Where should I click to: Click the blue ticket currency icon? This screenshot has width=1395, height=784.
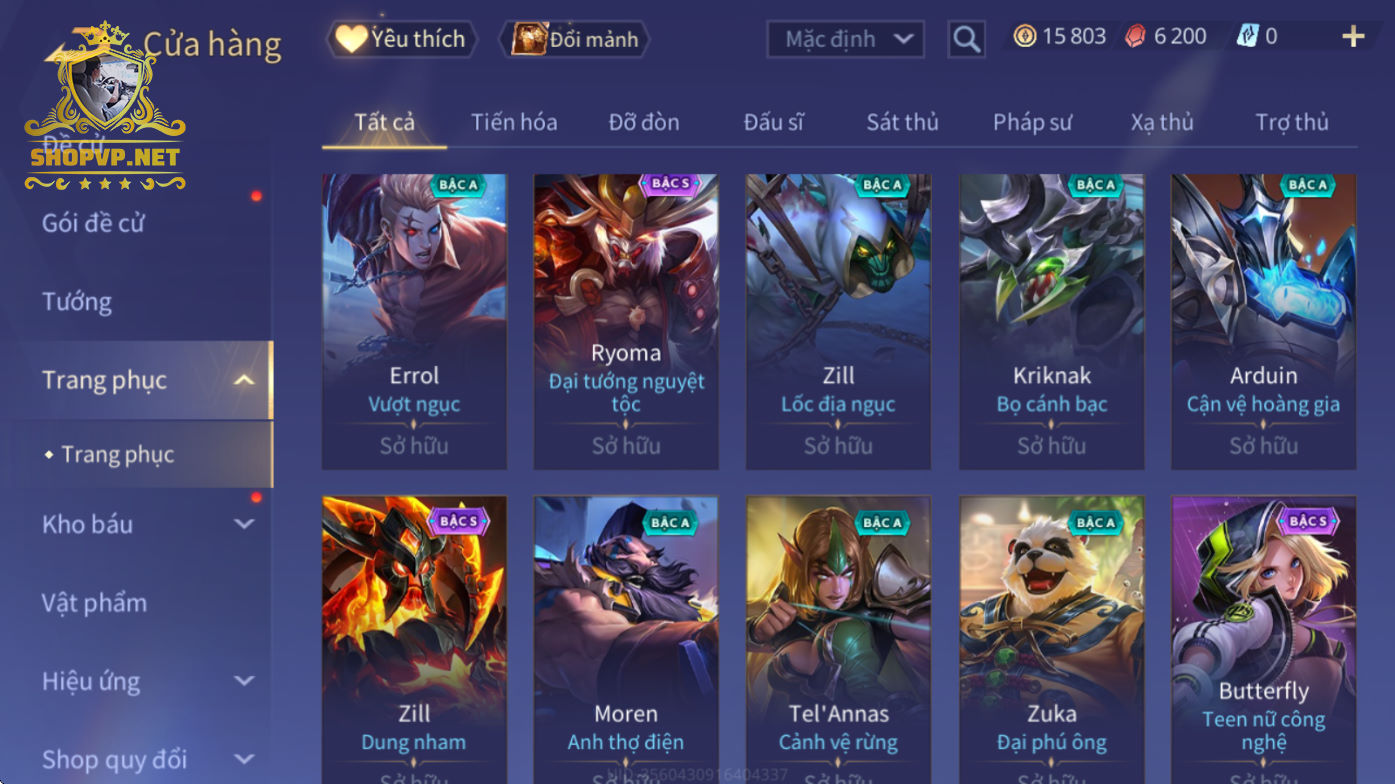tap(1247, 37)
